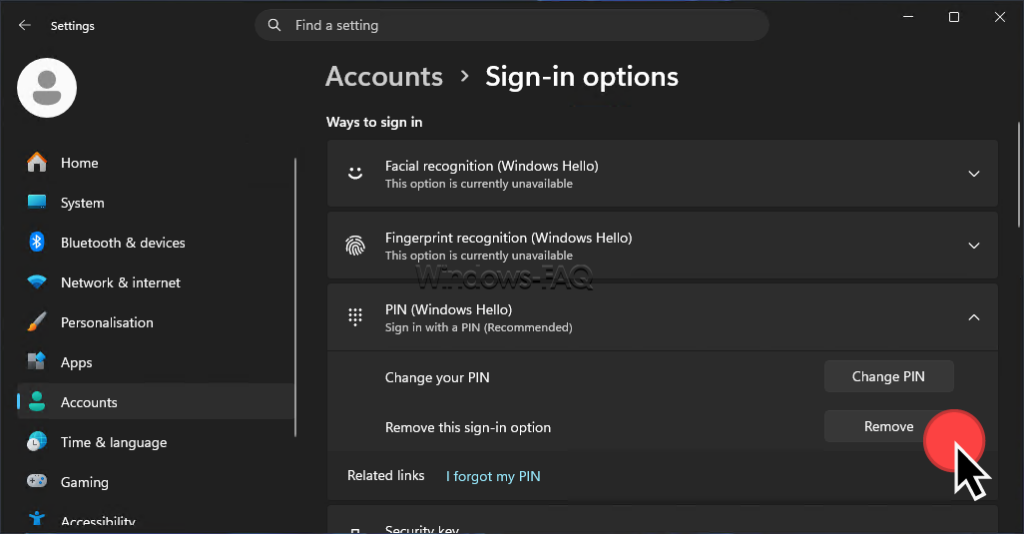Click Remove this sign-in option label
This screenshot has height=534, width=1024.
468,427
